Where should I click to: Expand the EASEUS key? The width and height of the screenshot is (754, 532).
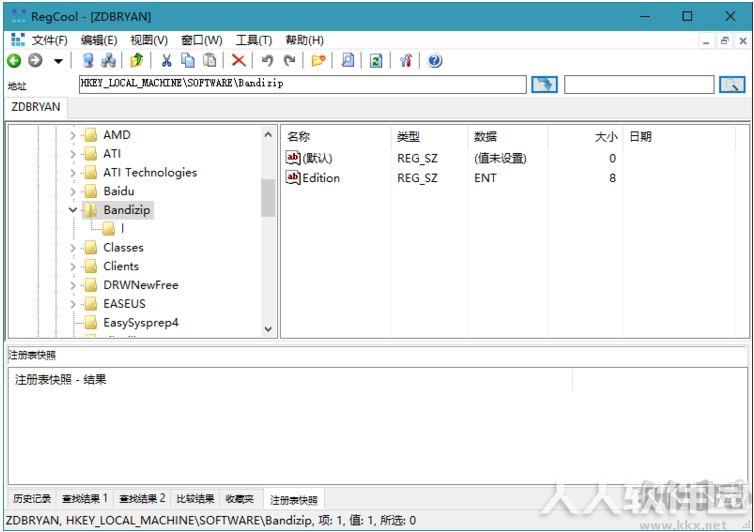73,304
